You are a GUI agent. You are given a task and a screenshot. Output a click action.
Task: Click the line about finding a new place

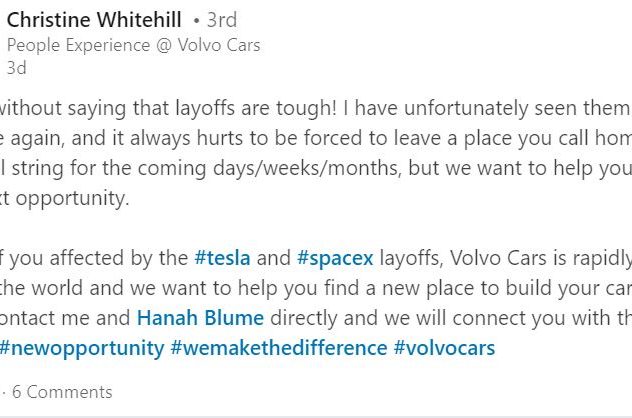(x=316, y=288)
